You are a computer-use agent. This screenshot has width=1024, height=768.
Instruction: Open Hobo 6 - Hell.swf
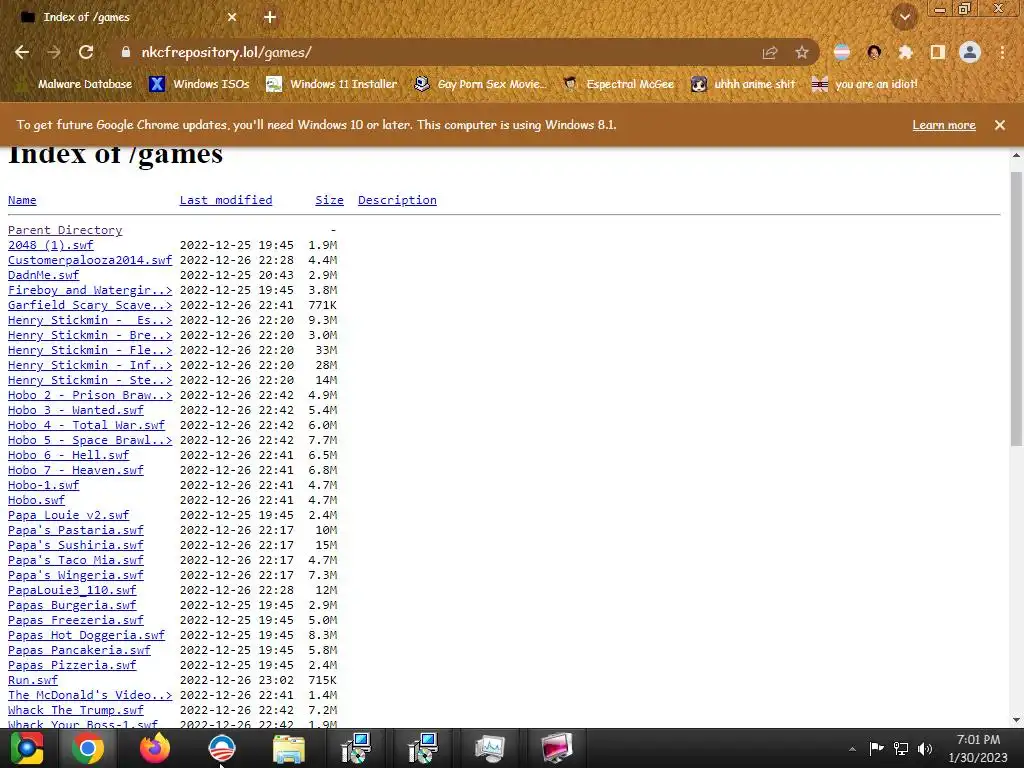pyautogui.click(x=69, y=455)
